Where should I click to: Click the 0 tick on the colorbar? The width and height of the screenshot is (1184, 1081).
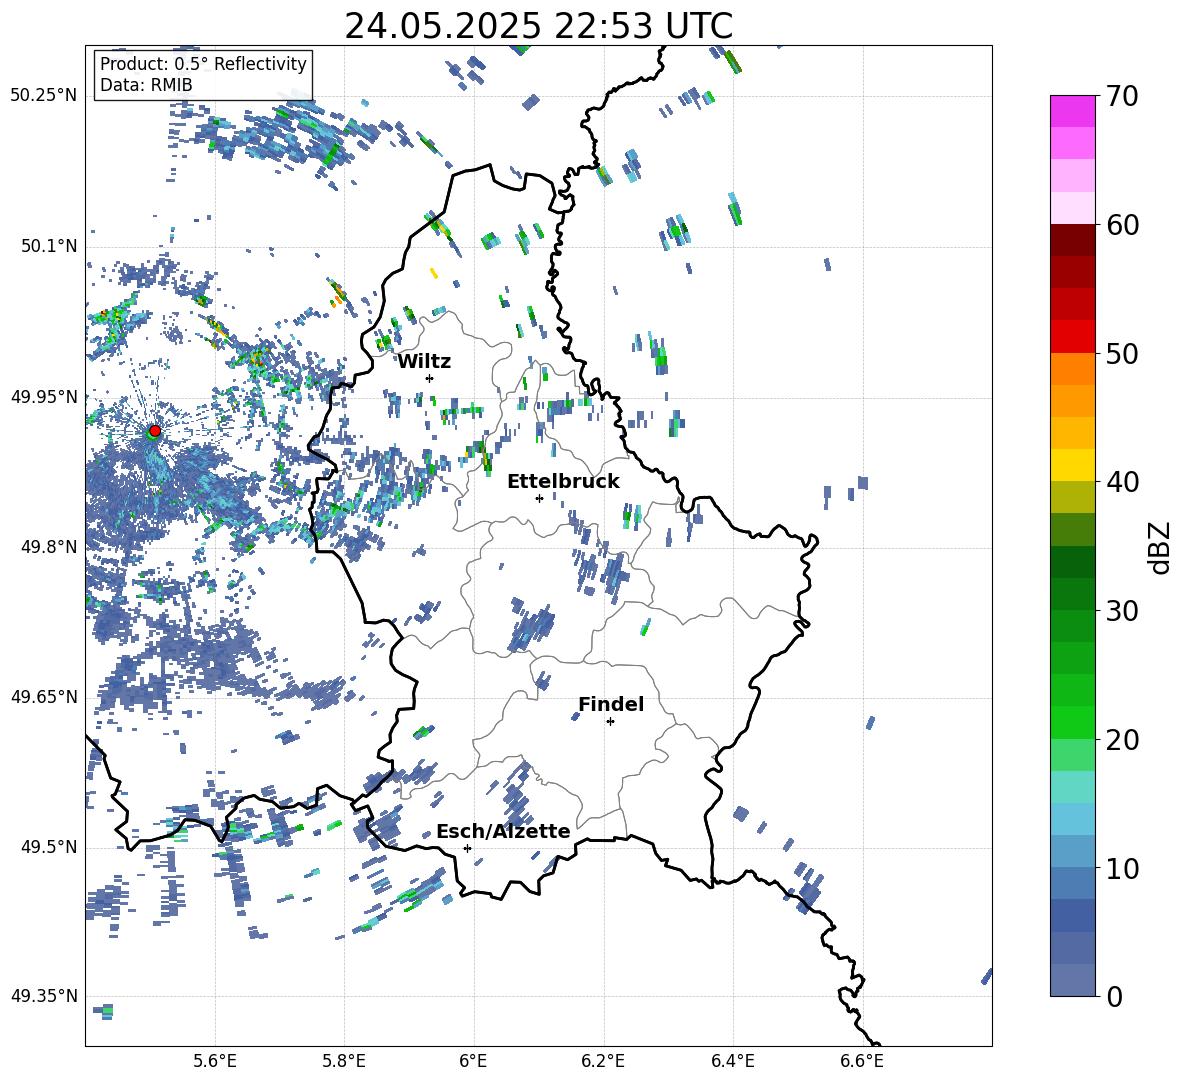pos(1114,996)
